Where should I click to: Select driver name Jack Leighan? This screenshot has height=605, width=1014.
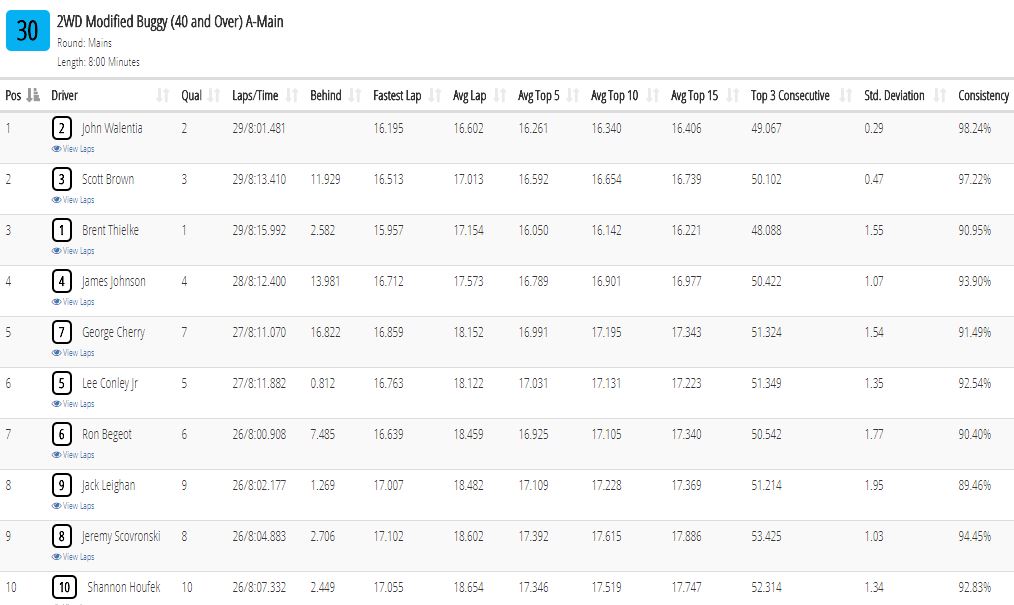click(109, 485)
